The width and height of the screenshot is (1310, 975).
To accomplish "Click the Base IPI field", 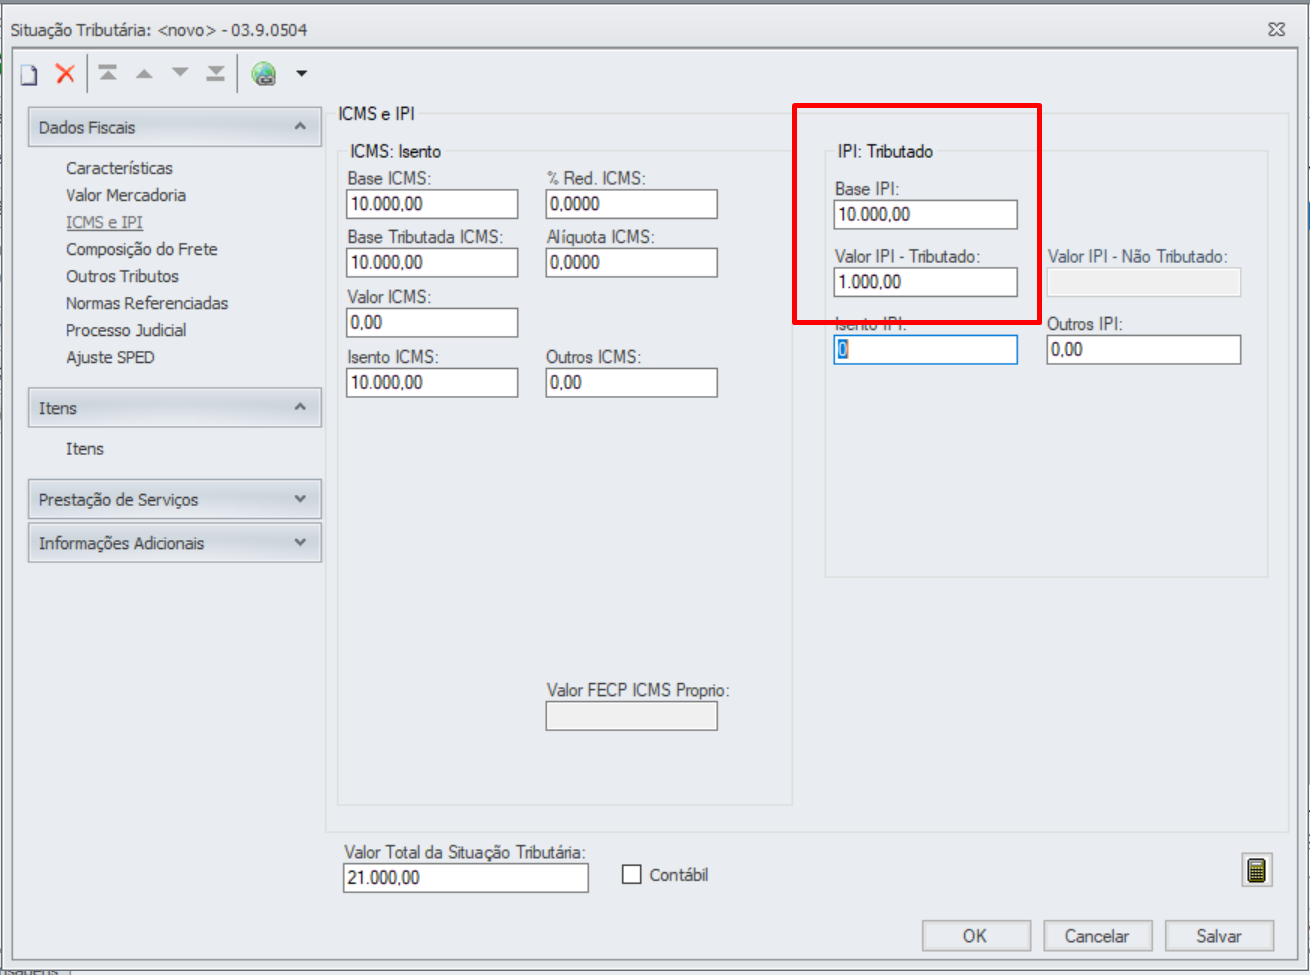I will point(926,214).
